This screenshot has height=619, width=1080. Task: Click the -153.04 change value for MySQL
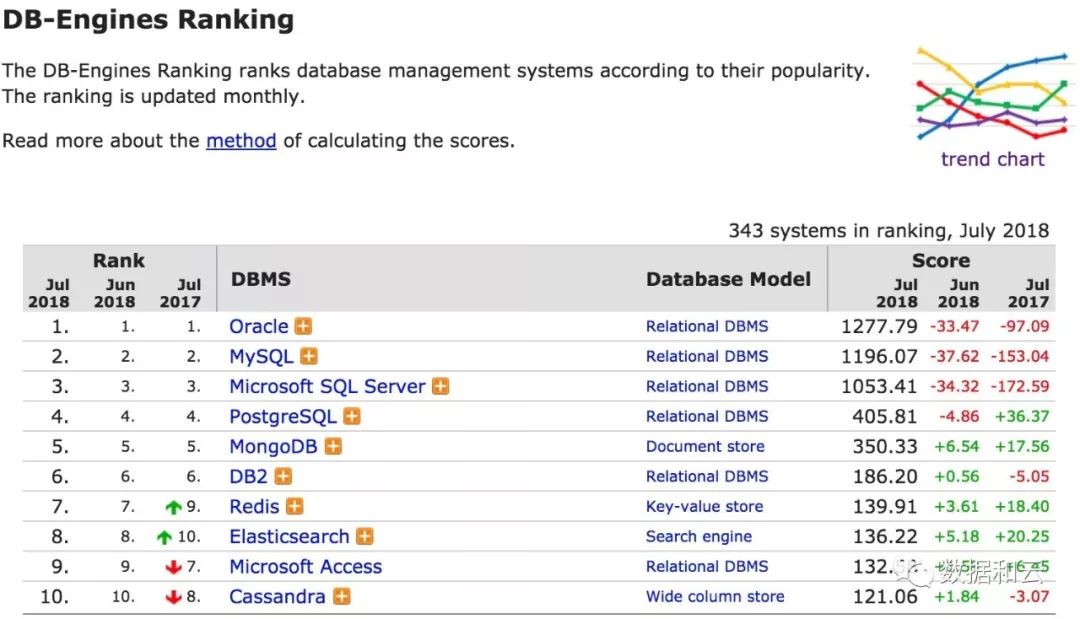[1019, 356]
